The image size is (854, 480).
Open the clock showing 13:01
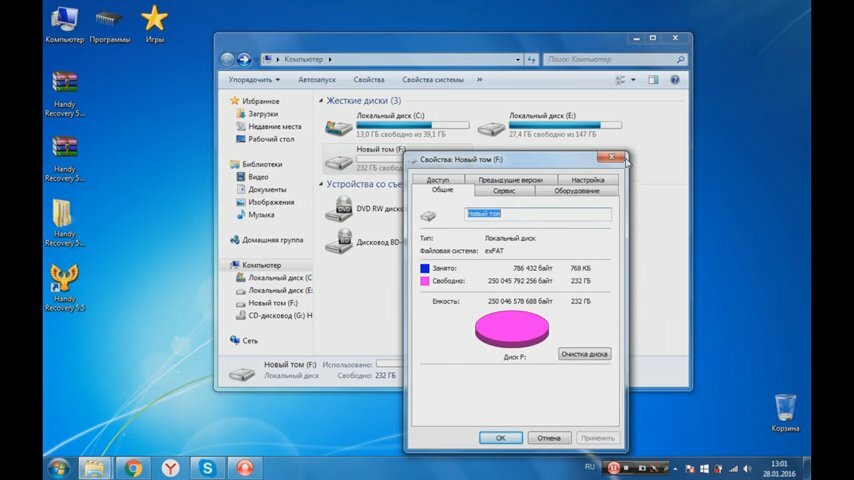pyautogui.click(x=779, y=469)
